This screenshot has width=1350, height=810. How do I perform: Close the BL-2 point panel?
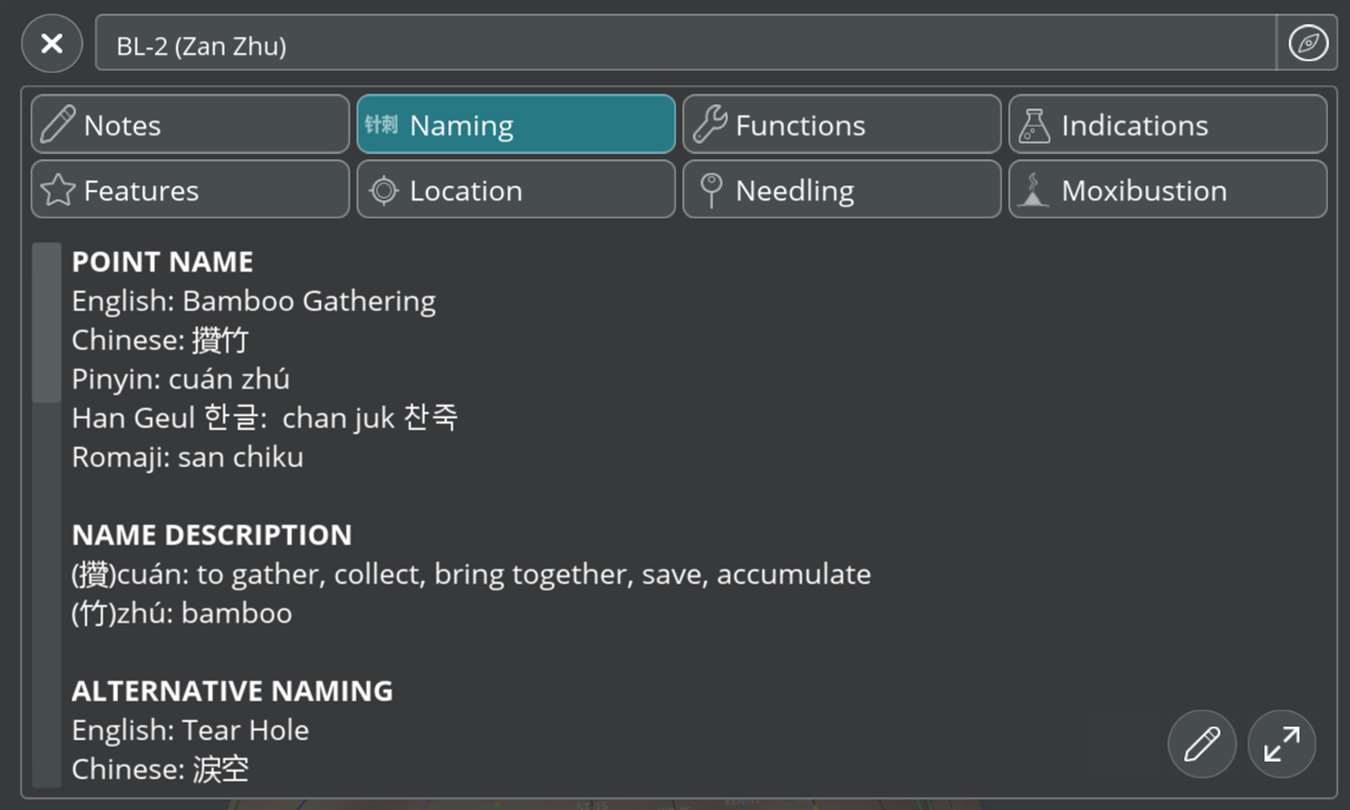(x=52, y=43)
